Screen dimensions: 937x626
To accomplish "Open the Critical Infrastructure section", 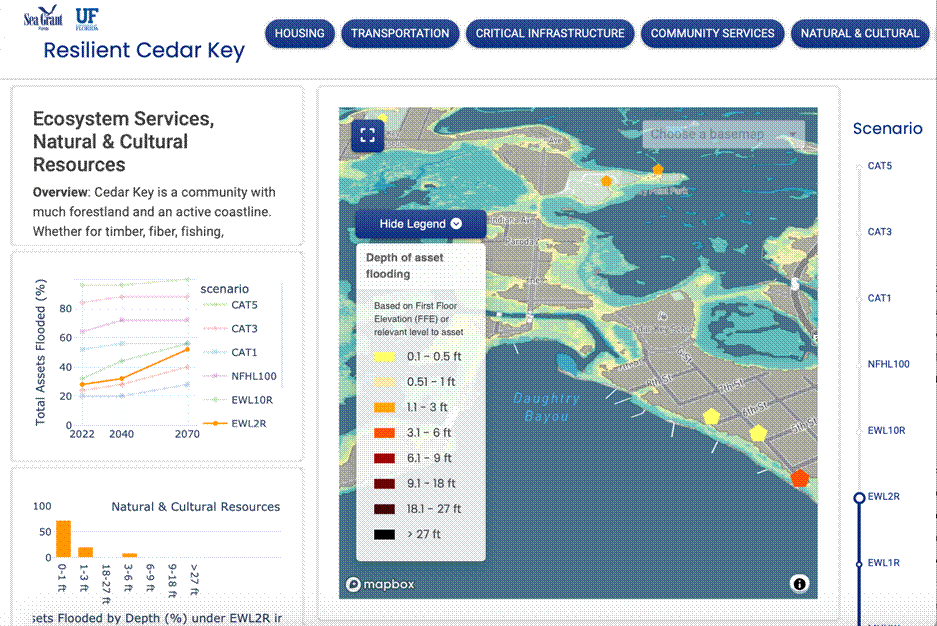I will tap(550, 33).
